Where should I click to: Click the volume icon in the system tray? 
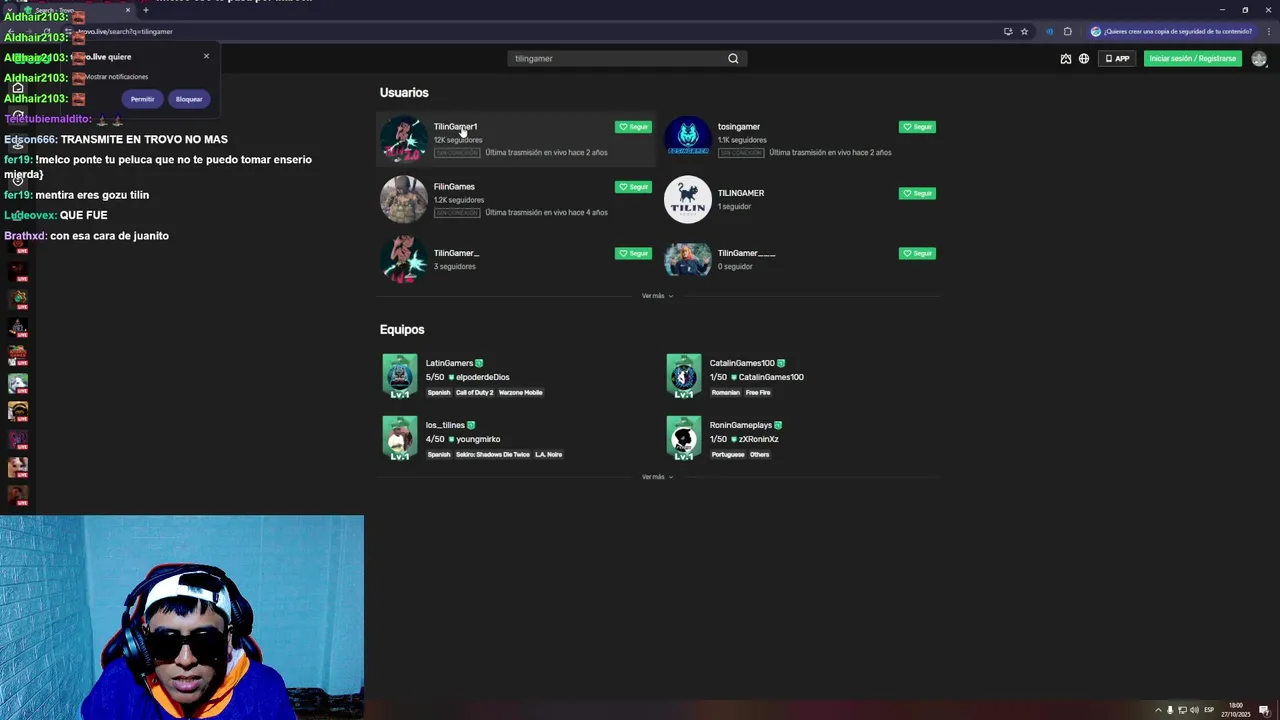[x=1194, y=710]
